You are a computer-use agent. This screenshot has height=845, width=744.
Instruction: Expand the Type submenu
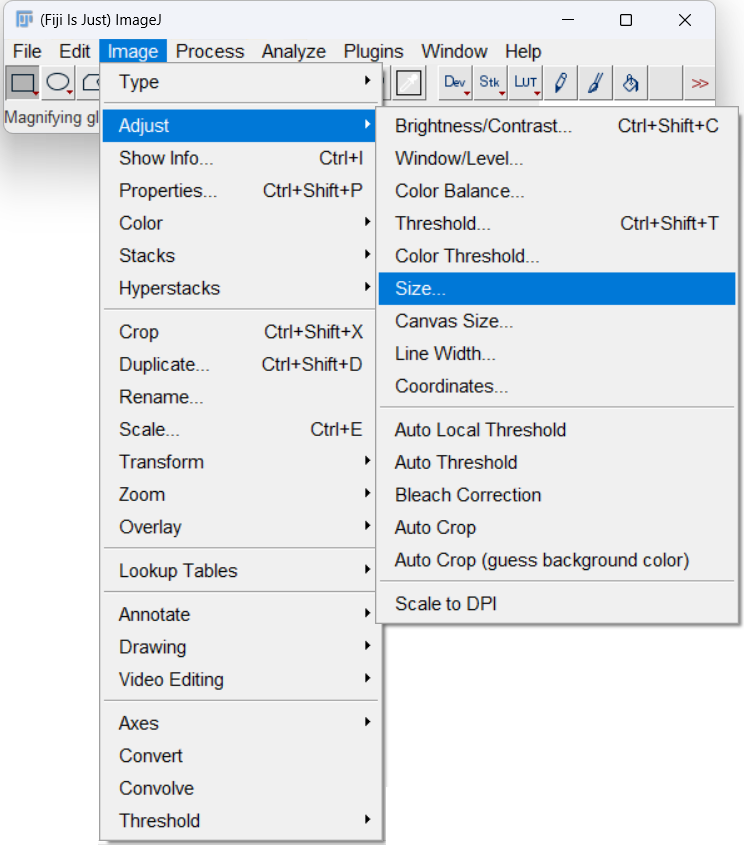click(240, 82)
